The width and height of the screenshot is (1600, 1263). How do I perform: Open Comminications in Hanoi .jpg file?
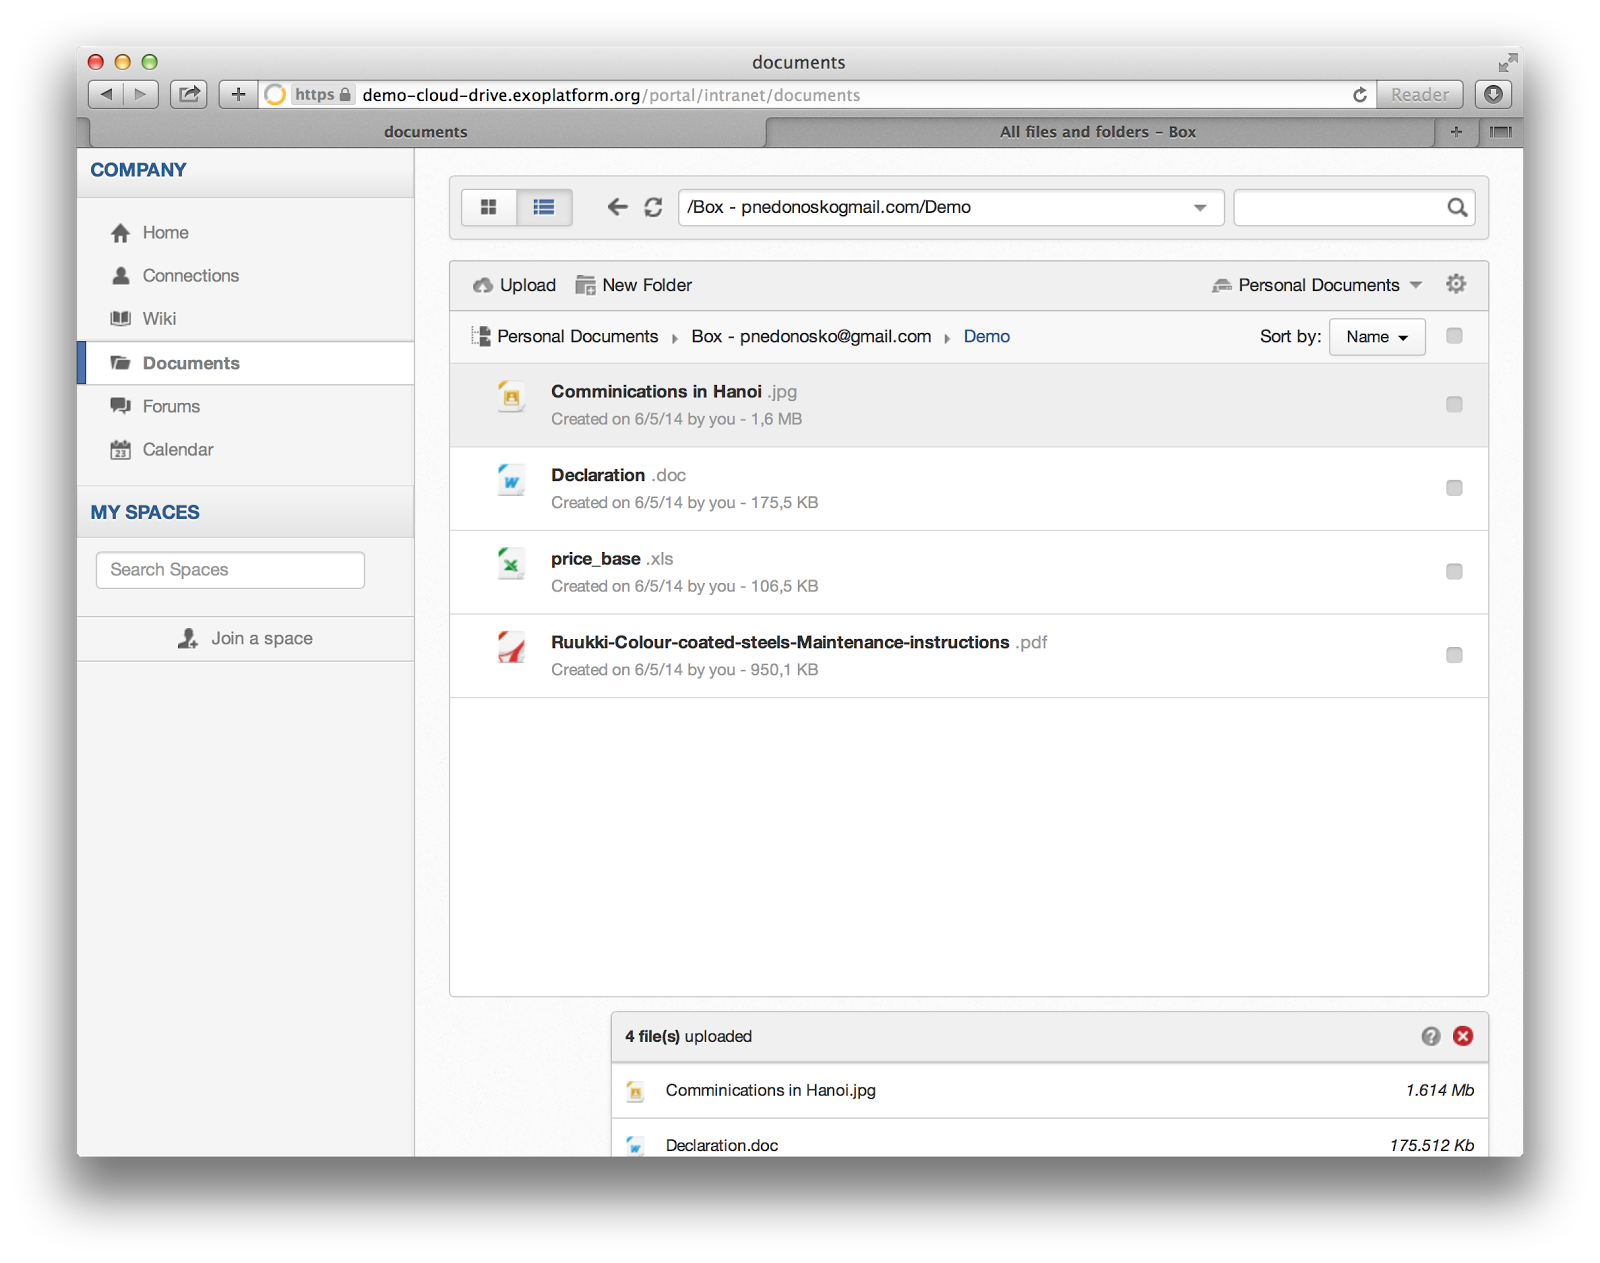tap(674, 391)
